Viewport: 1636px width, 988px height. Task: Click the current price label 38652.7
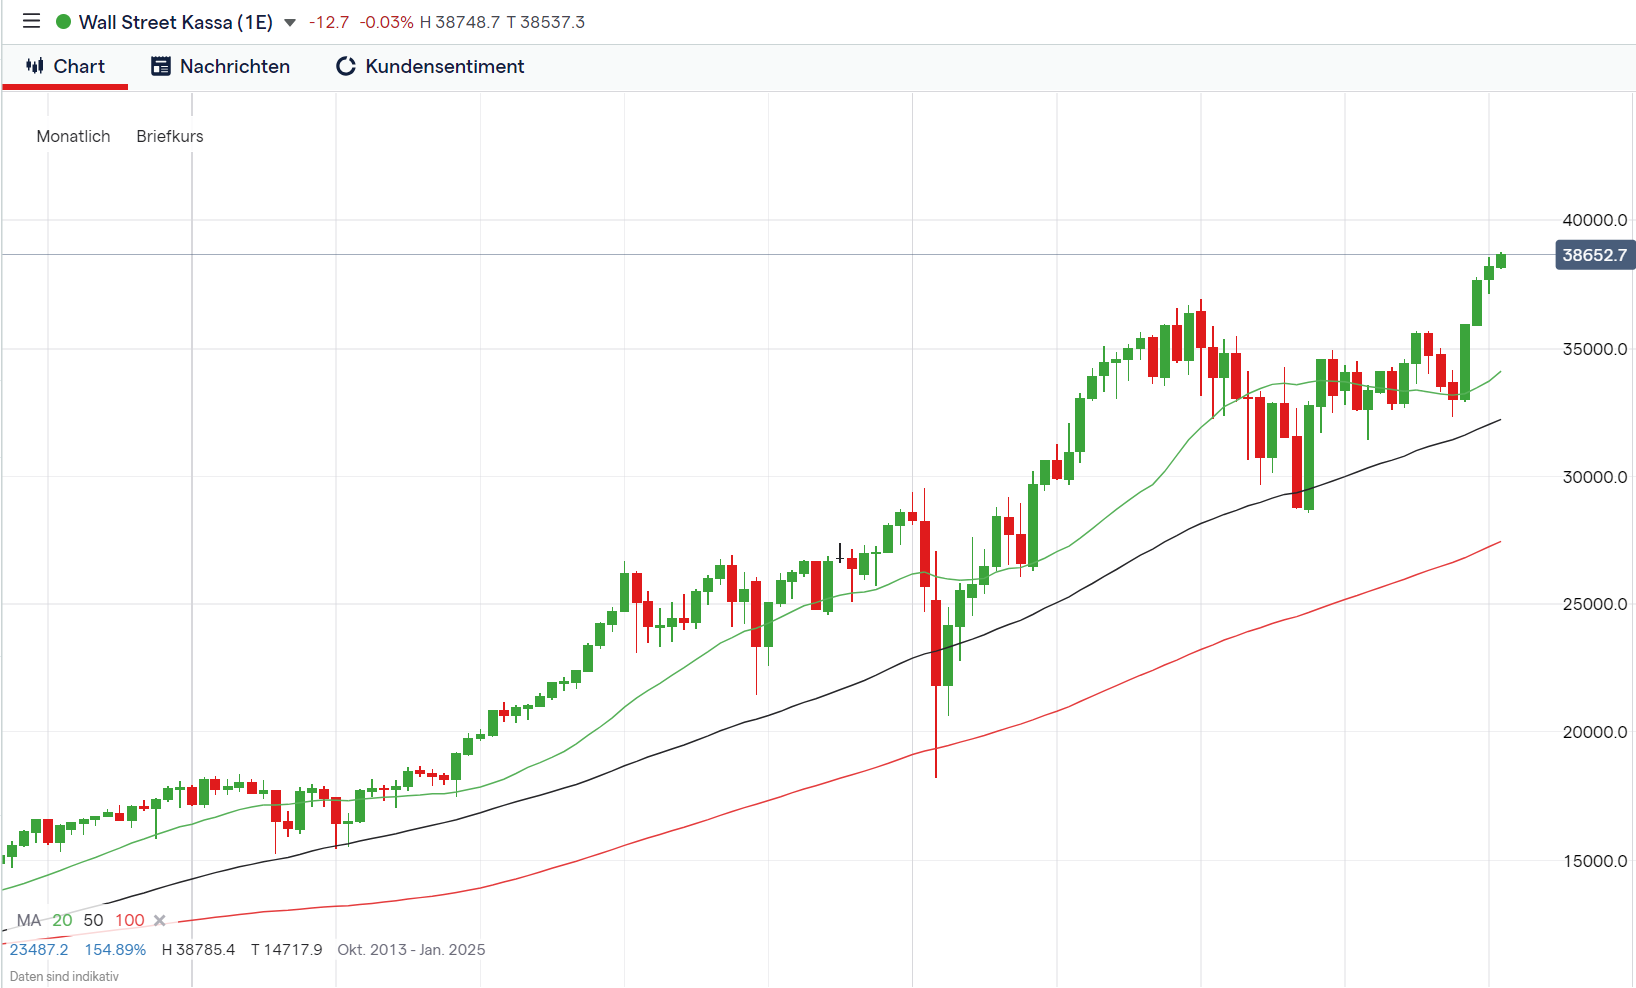tap(1594, 255)
